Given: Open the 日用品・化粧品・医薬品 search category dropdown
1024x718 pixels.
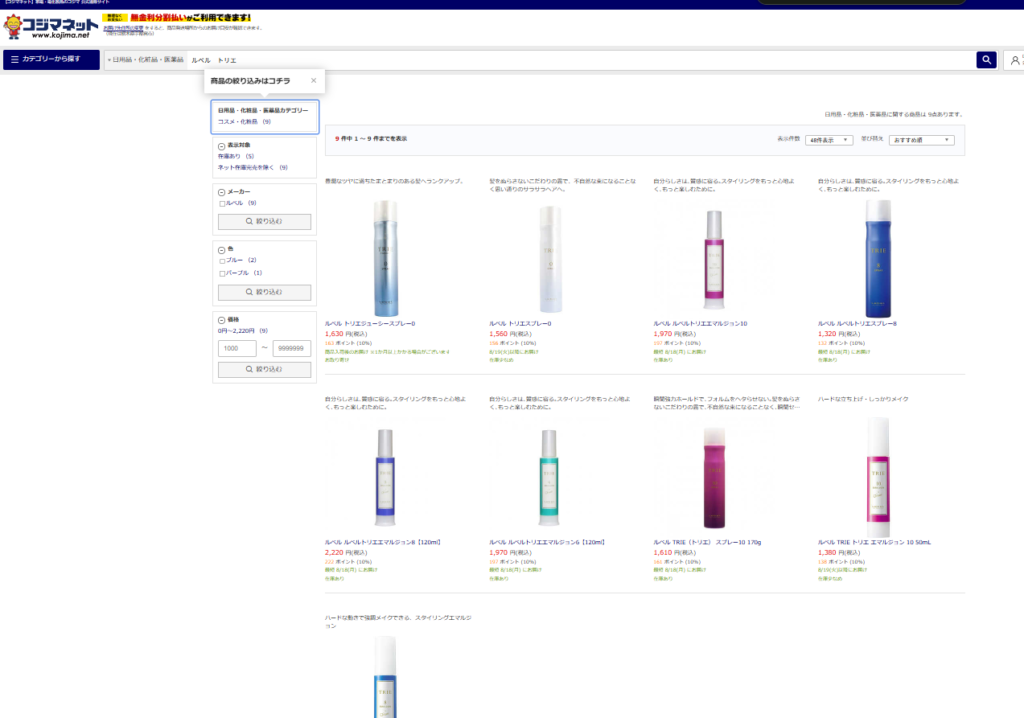Looking at the screenshot, I should point(146,60).
